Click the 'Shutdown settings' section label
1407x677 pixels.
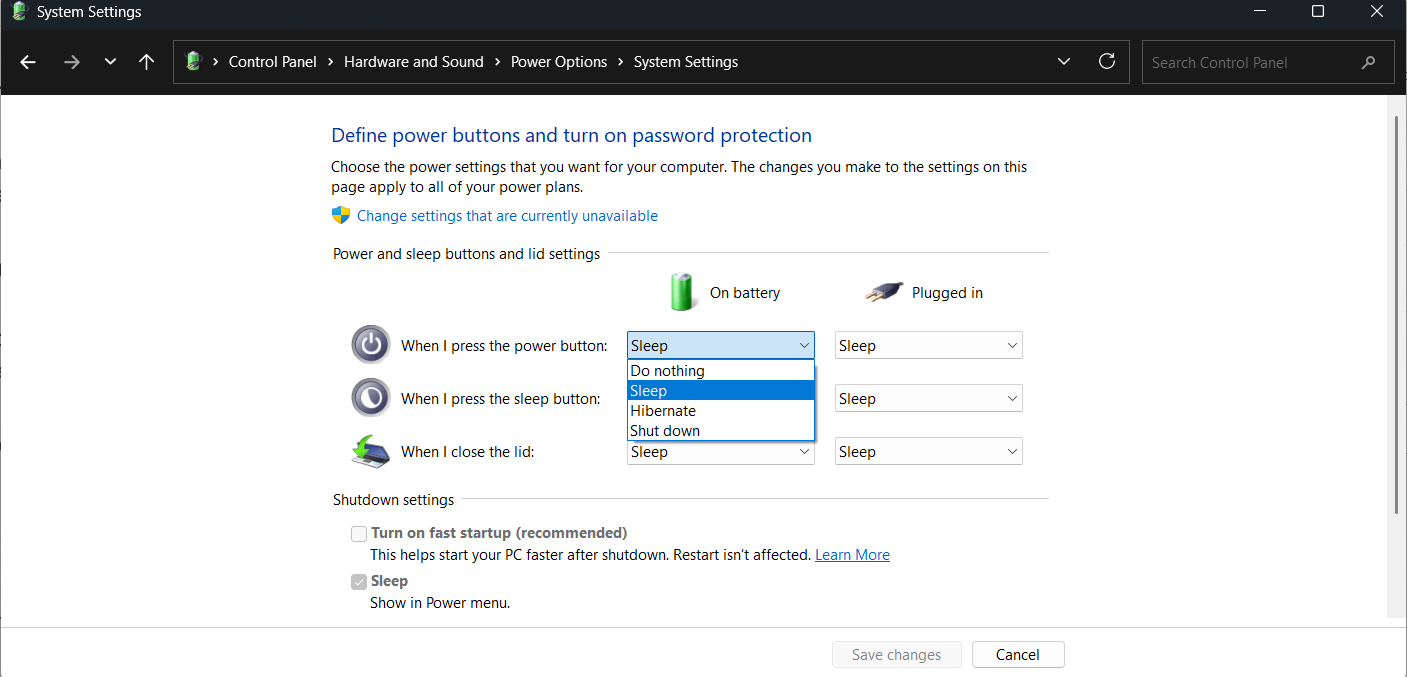pos(393,499)
